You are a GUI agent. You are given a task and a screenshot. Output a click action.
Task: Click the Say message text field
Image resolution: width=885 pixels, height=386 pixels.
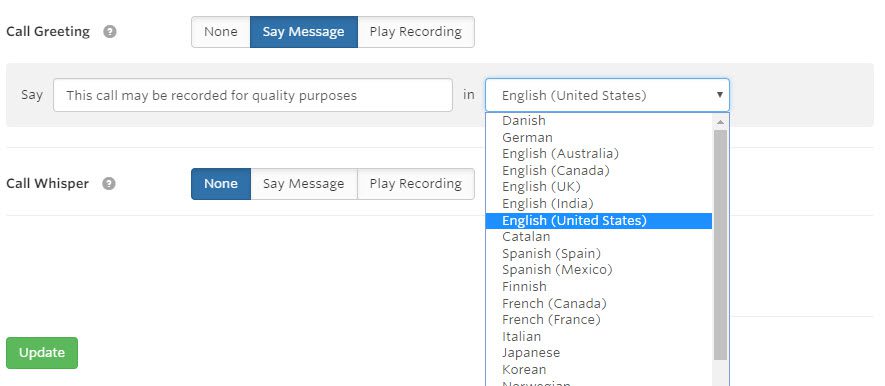pos(253,95)
